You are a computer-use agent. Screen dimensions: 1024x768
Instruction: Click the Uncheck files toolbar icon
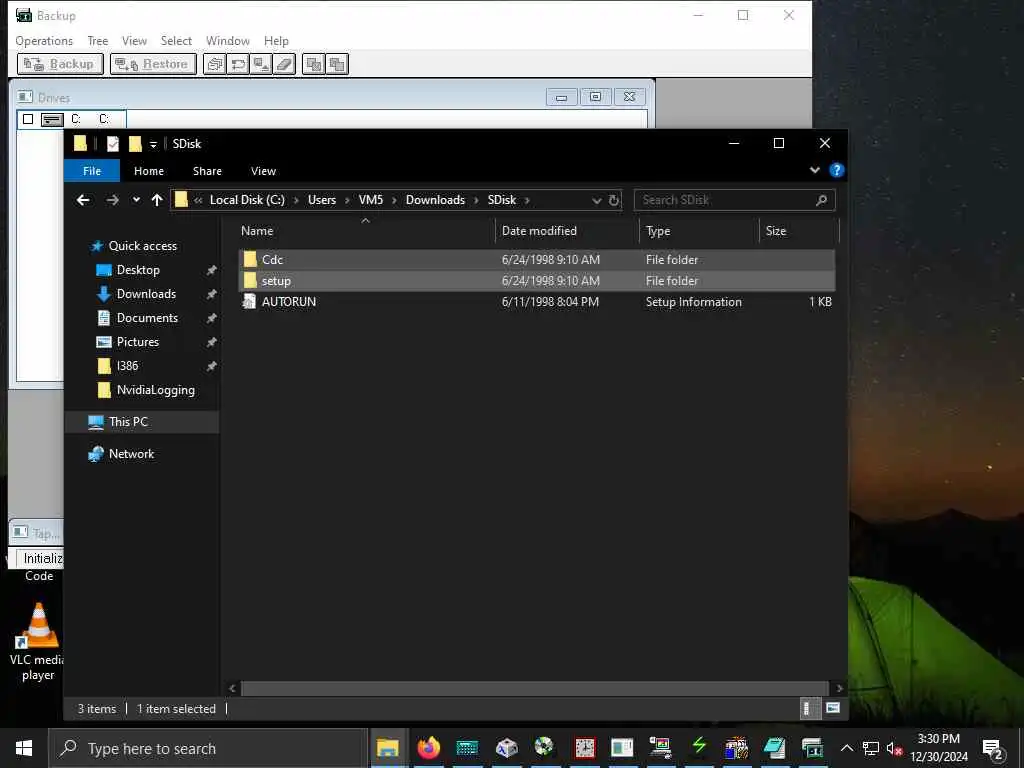[337, 64]
